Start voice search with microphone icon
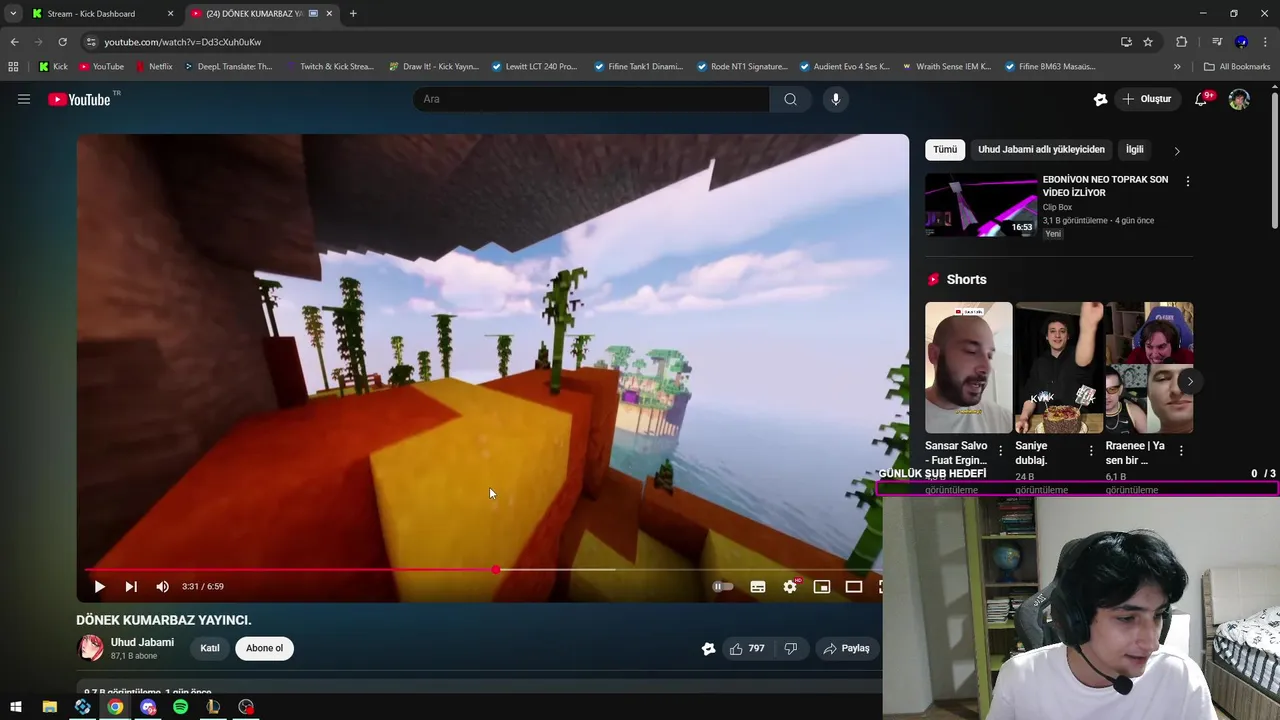1280x720 pixels. [x=836, y=99]
